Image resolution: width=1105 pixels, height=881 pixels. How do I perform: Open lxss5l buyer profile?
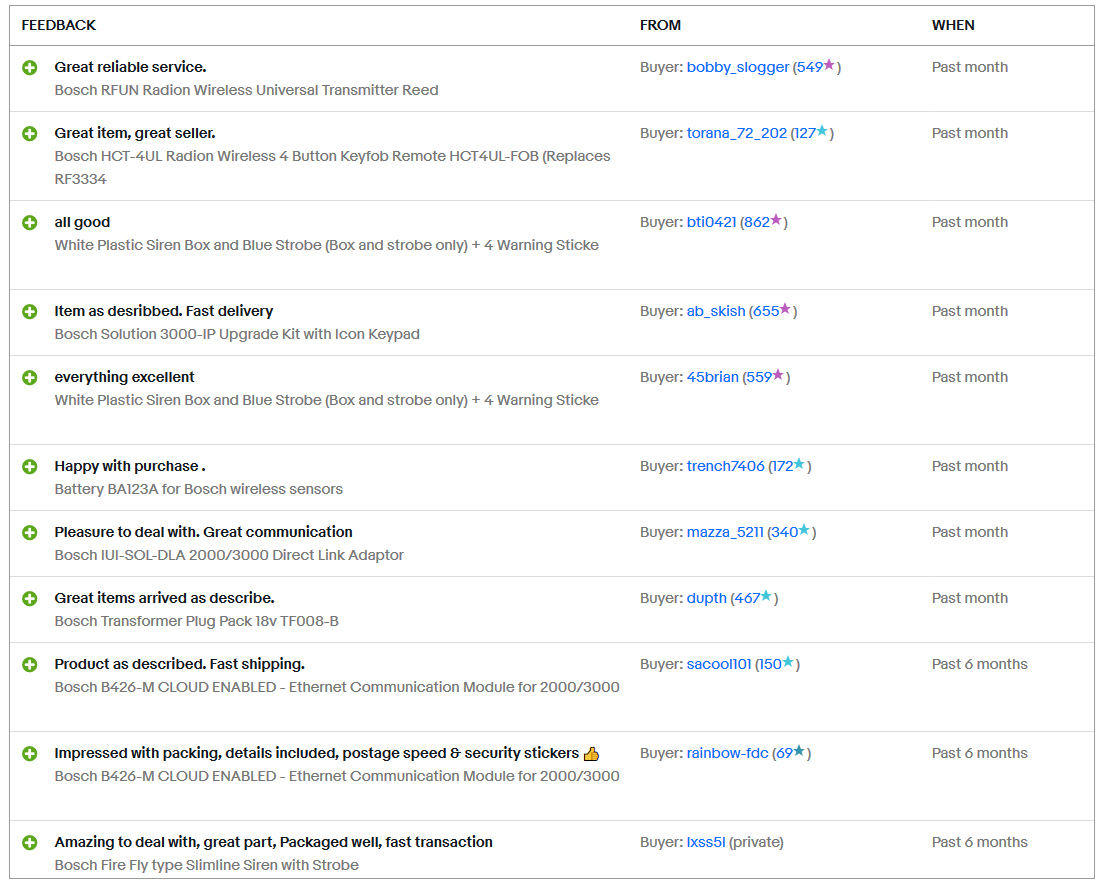pyautogui.click(x=705, y=842)
